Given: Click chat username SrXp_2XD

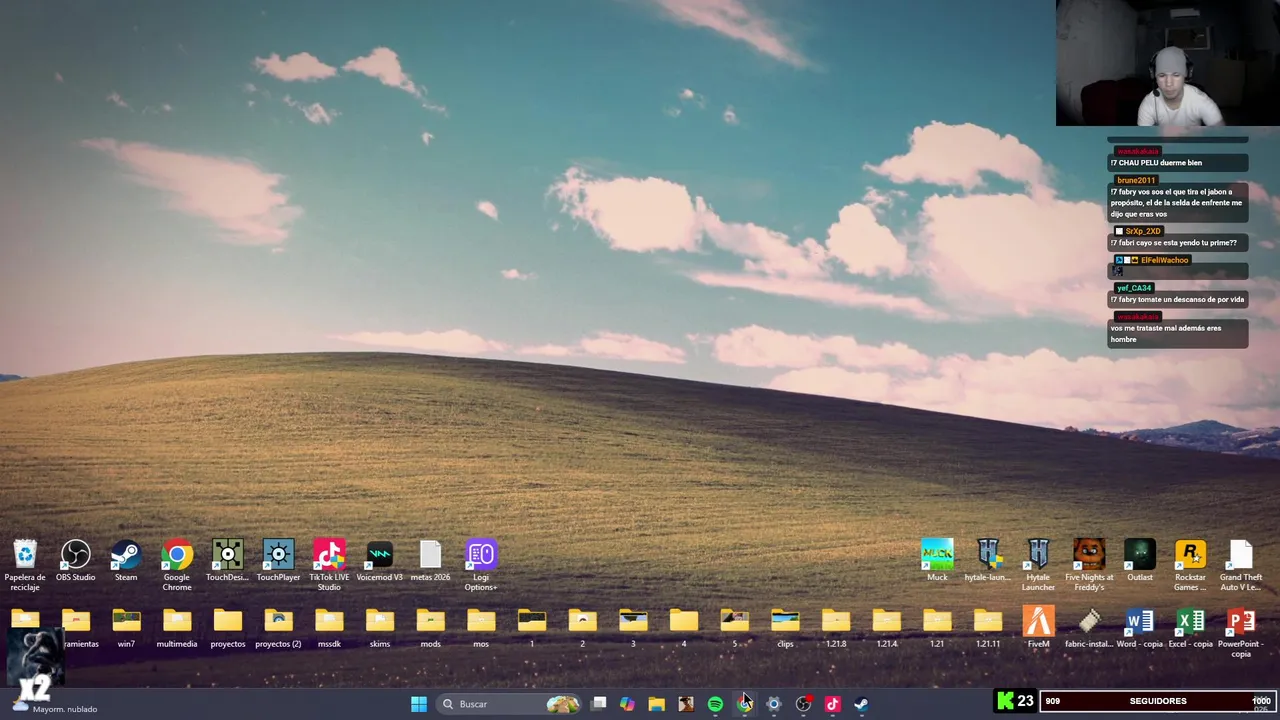Looking at the screenshot, I should pyautogui.click(x=1143, y=231).
